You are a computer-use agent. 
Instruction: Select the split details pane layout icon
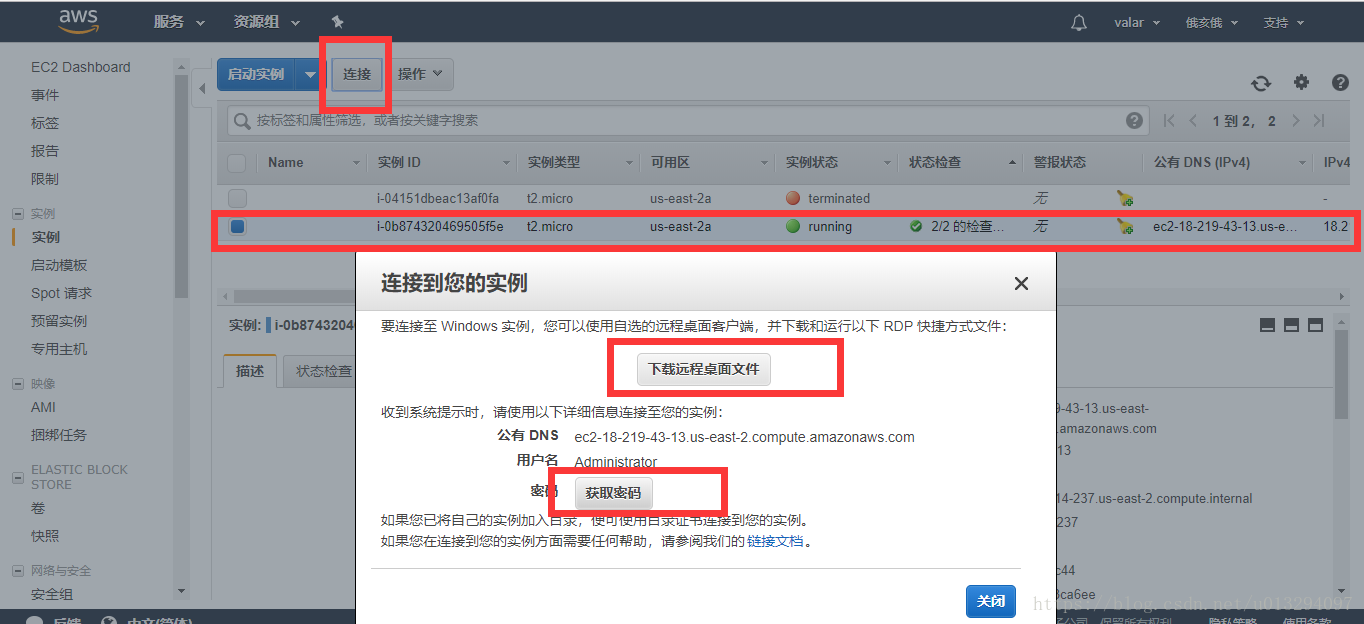[x=1291, y=325]
